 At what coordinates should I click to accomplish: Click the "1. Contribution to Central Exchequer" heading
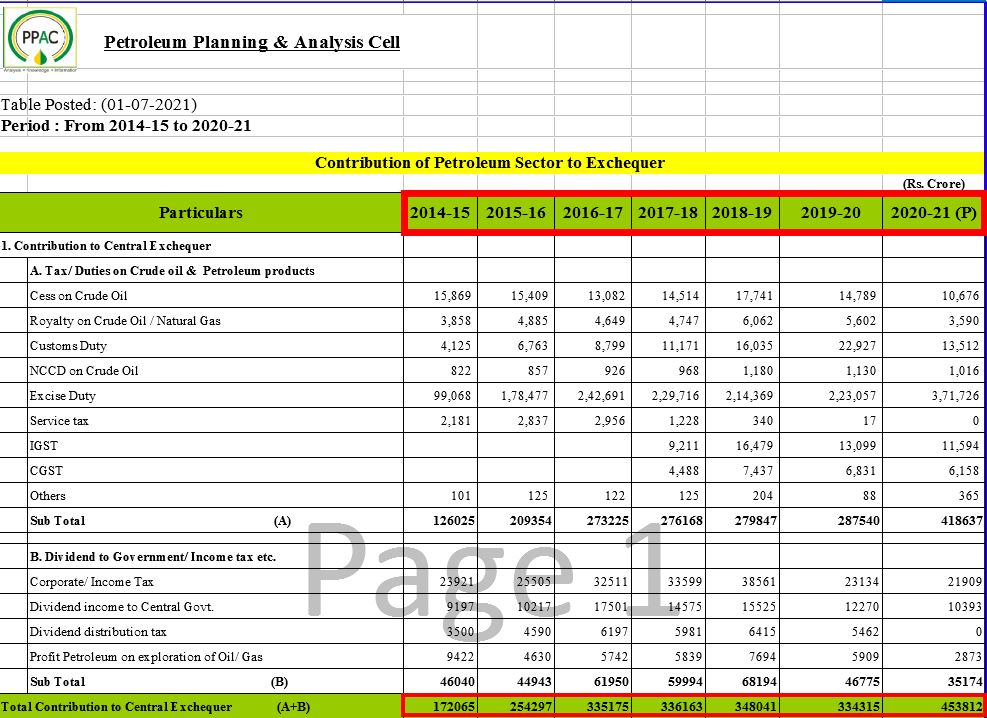pyautogui.click(x=106, y=246)
